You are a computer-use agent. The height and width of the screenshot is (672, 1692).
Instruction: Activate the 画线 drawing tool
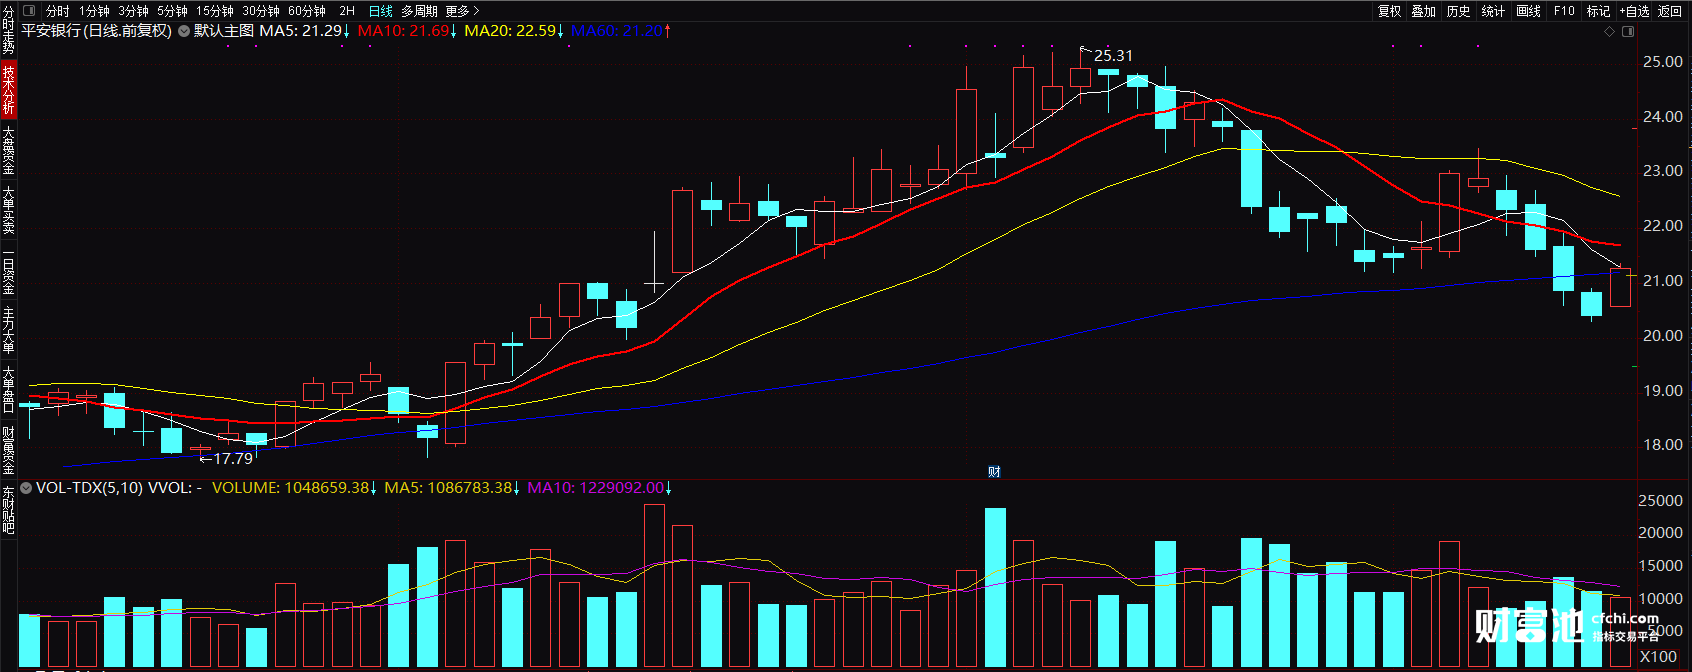[1528, 11]
